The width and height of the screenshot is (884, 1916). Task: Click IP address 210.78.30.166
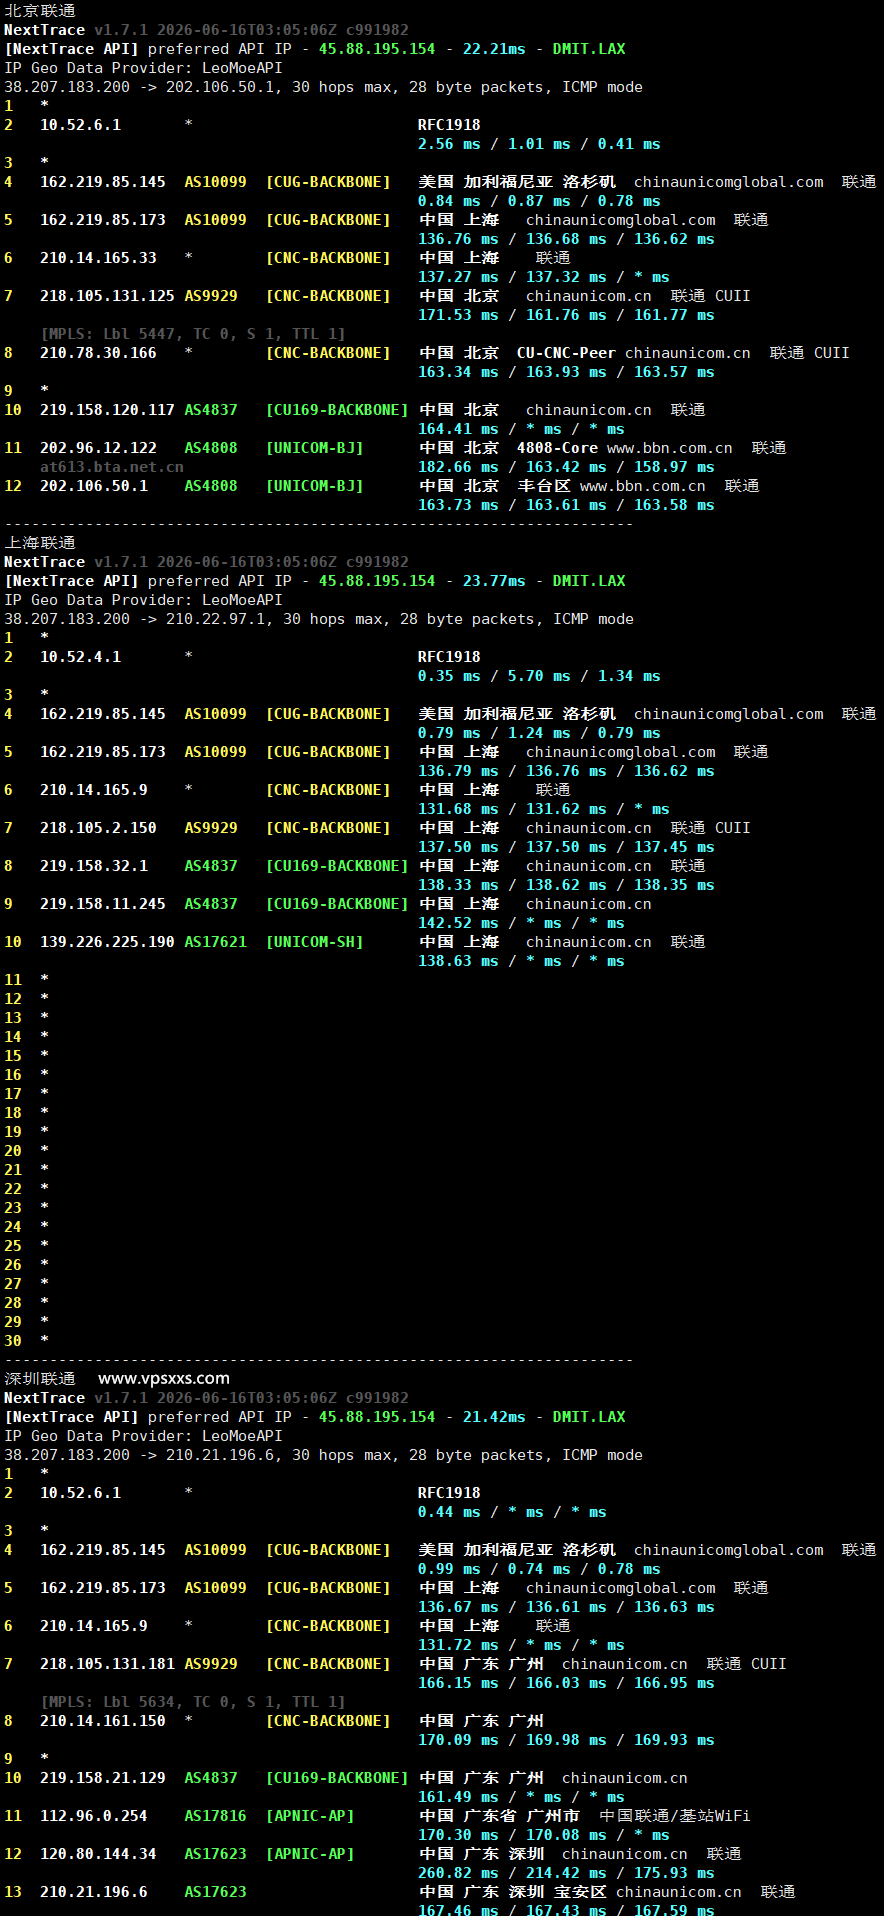click(x=98, y=353)
